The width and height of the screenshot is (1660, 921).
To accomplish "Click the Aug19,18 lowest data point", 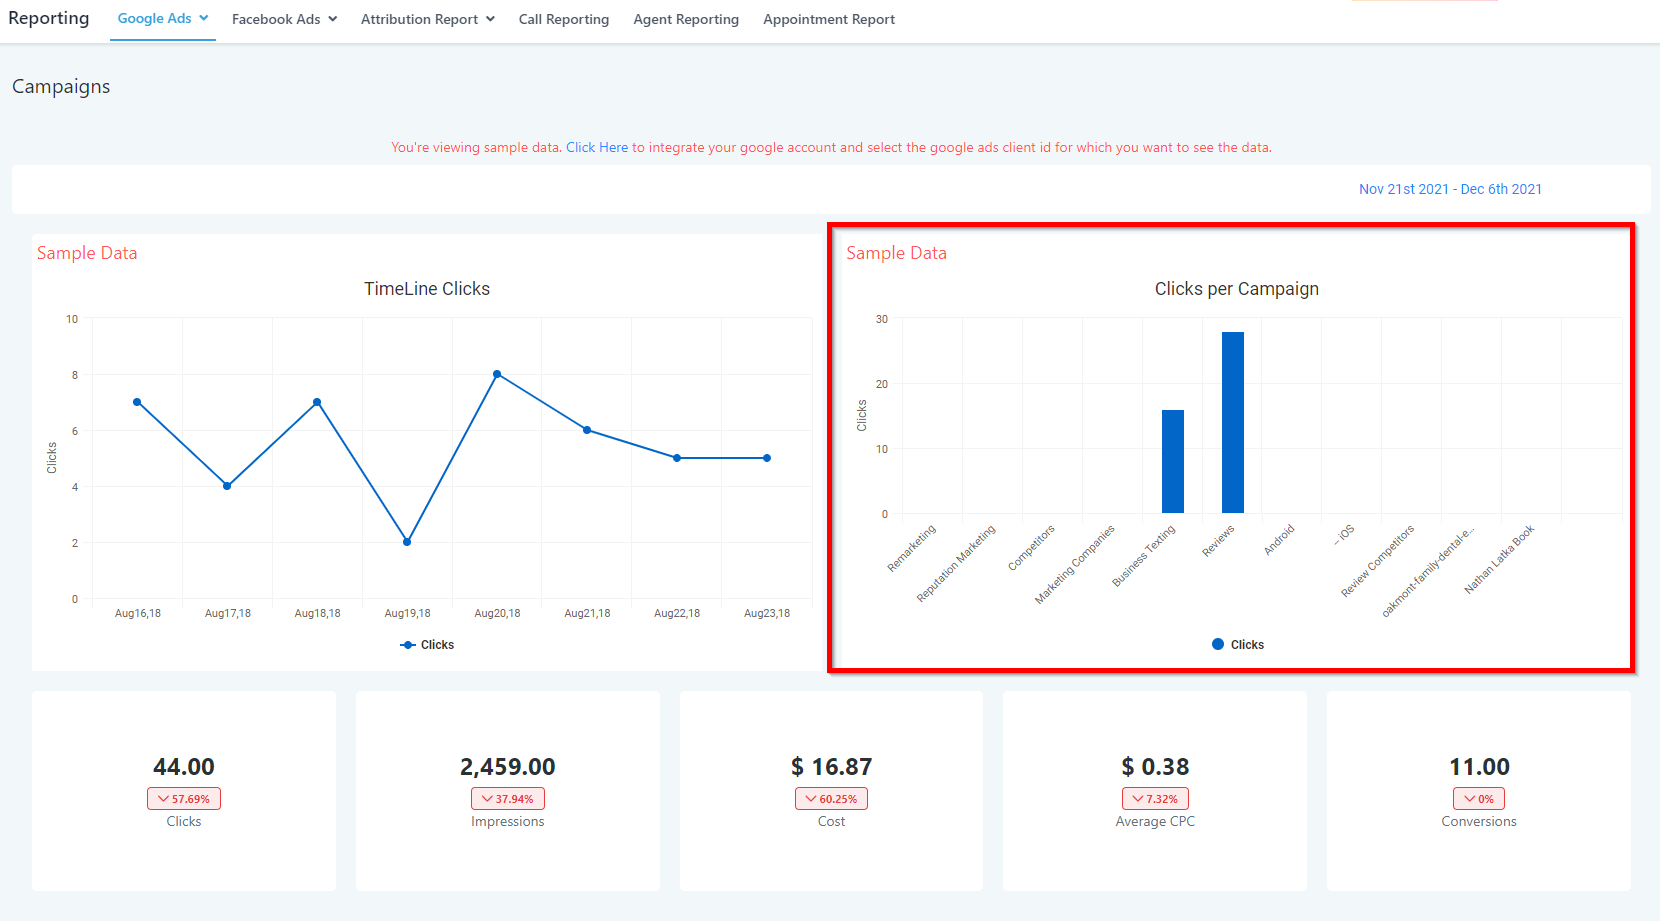I will (x=407, y=542).
